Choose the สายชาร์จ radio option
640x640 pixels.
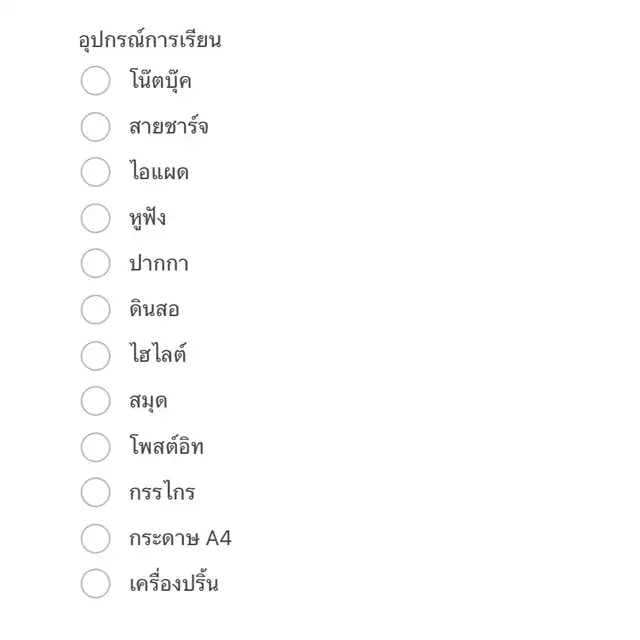point(96,127)
